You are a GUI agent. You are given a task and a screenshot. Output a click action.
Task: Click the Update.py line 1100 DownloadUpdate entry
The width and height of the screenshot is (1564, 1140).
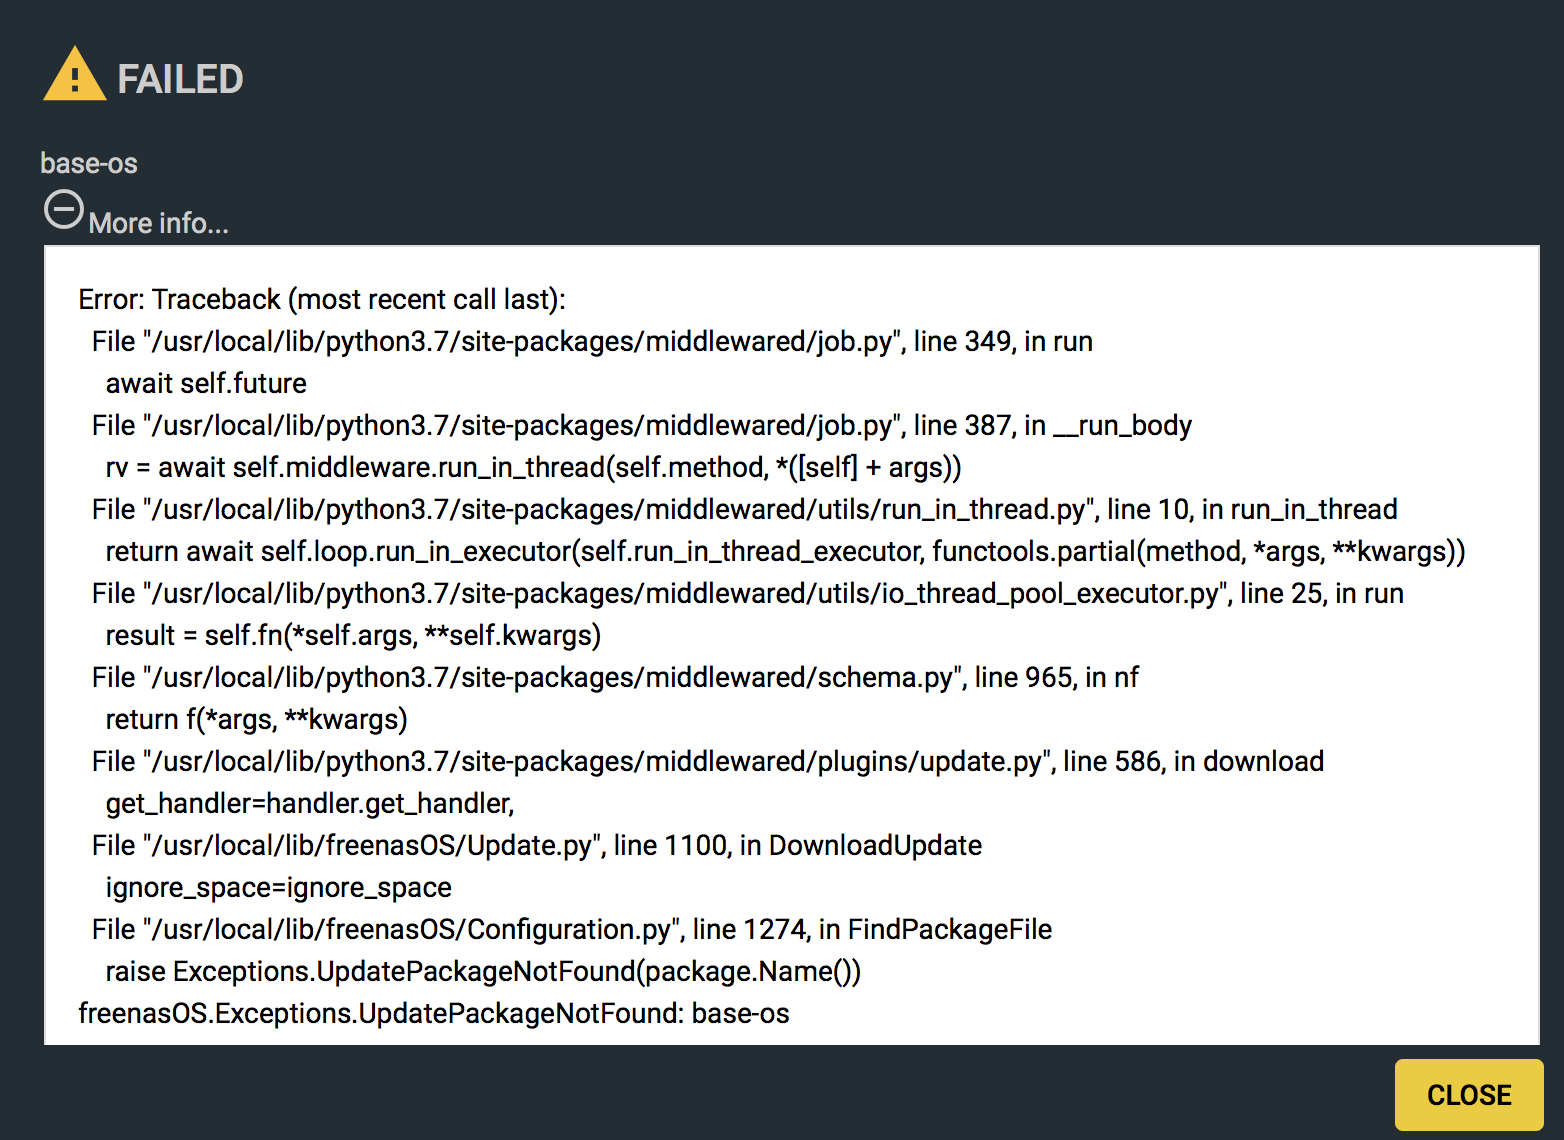[537, 846]
